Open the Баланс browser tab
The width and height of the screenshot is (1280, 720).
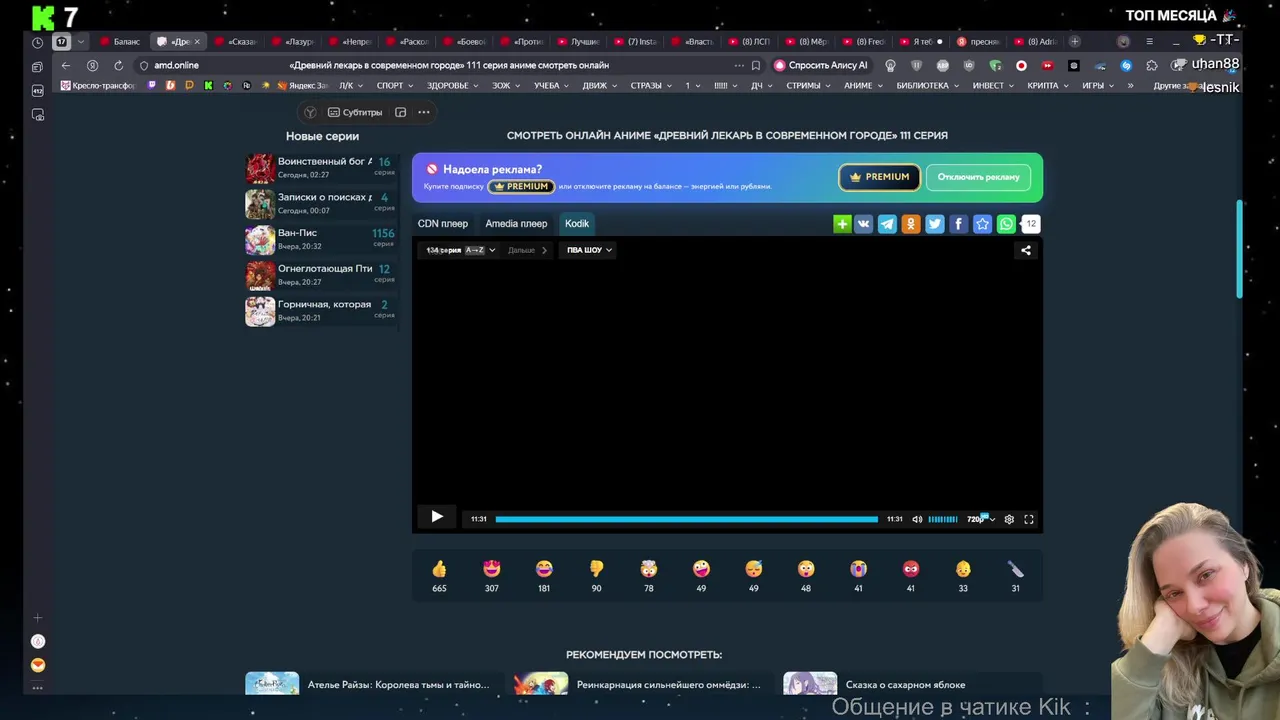click(121, 42)
